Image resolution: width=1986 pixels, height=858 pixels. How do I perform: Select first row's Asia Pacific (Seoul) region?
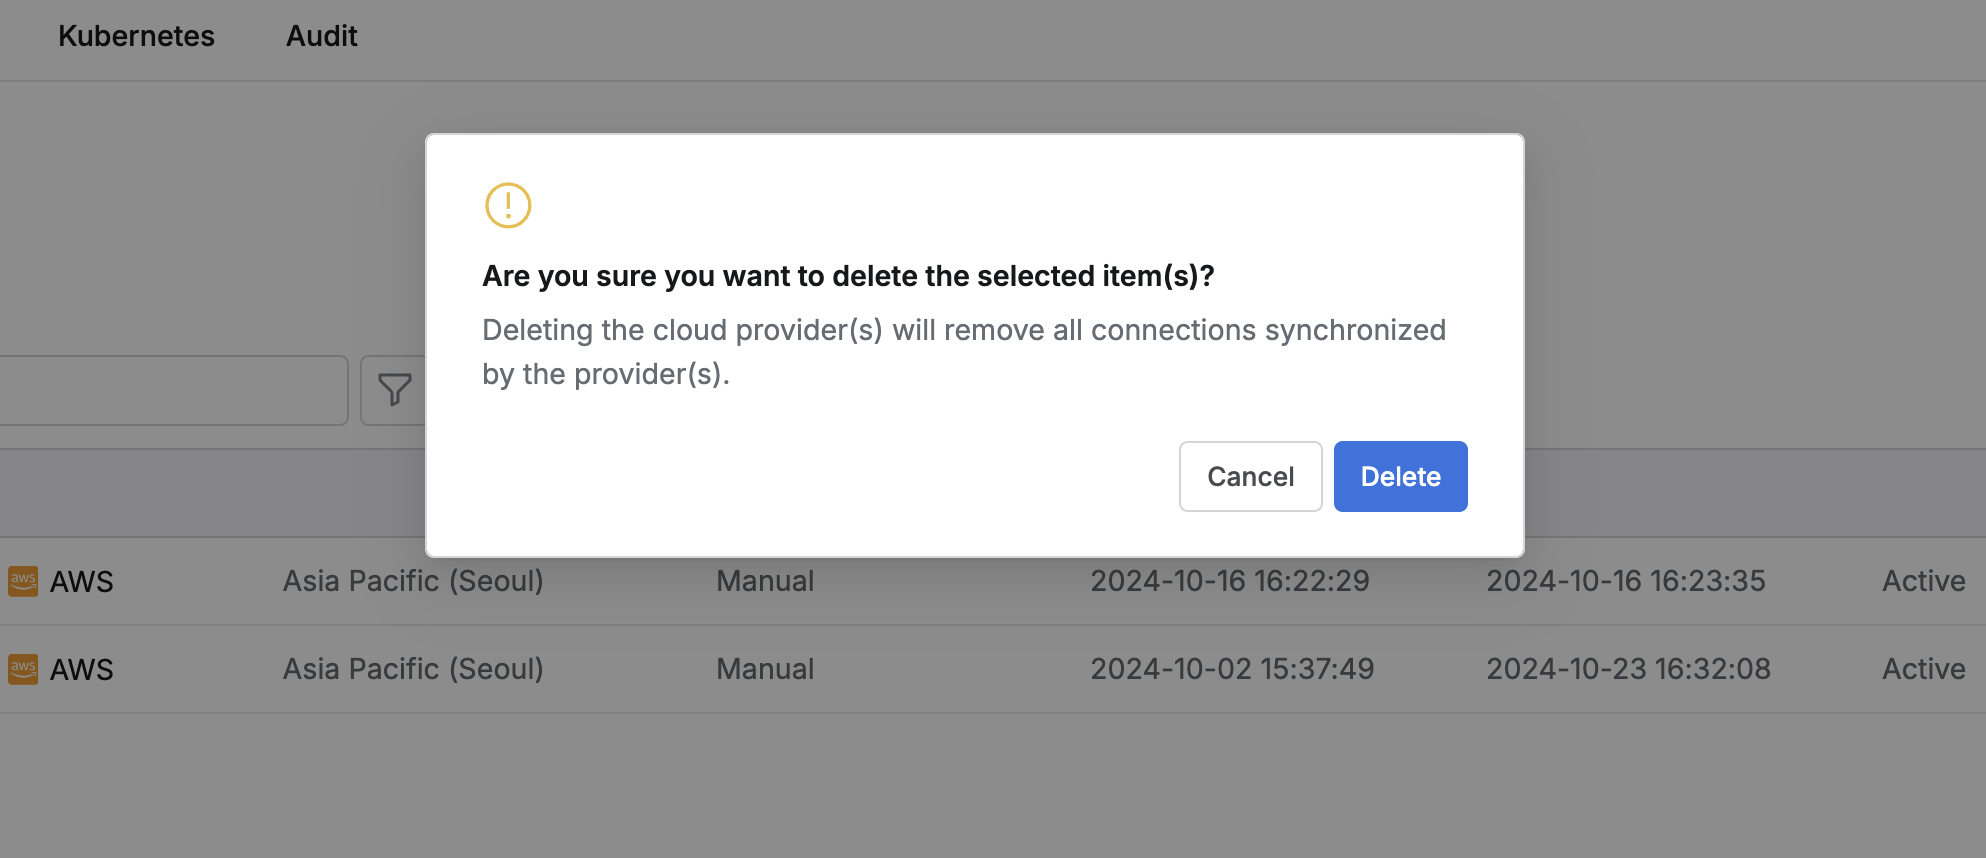pos(413,581)
